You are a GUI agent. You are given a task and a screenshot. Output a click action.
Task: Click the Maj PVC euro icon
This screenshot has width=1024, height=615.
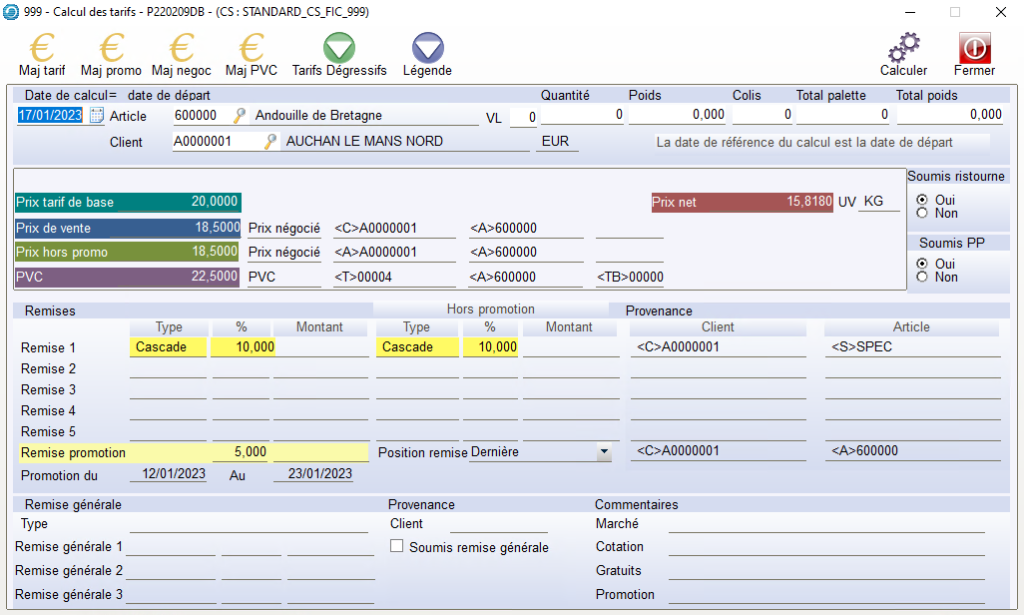pyautogui.click(x=251, y=48)
